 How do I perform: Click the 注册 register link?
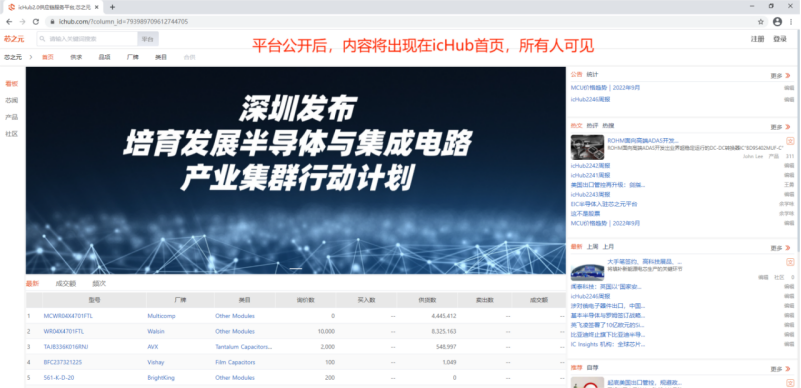coord(757,39)
